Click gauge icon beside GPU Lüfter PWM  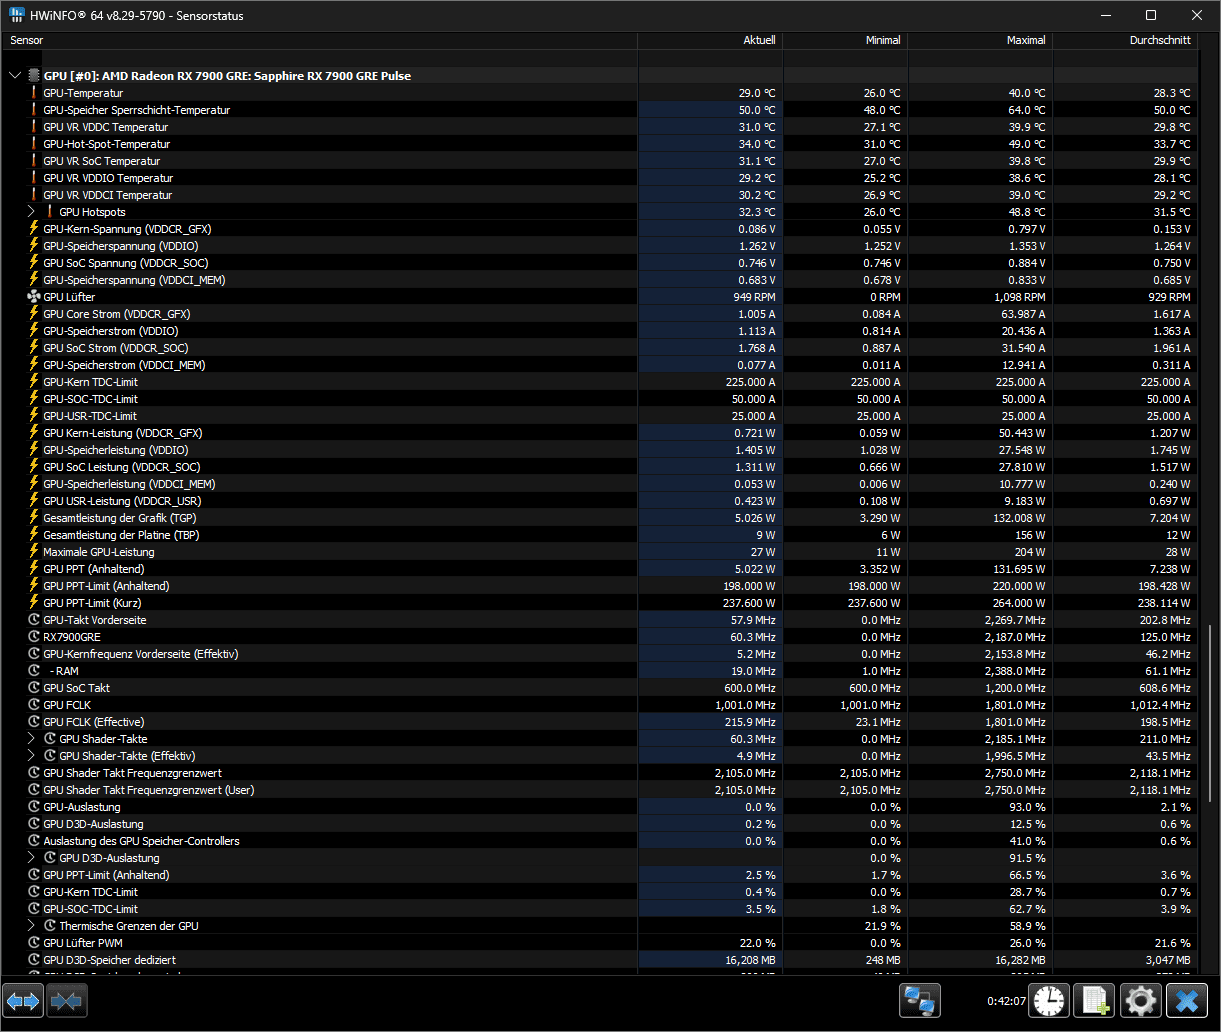point(33,943)
